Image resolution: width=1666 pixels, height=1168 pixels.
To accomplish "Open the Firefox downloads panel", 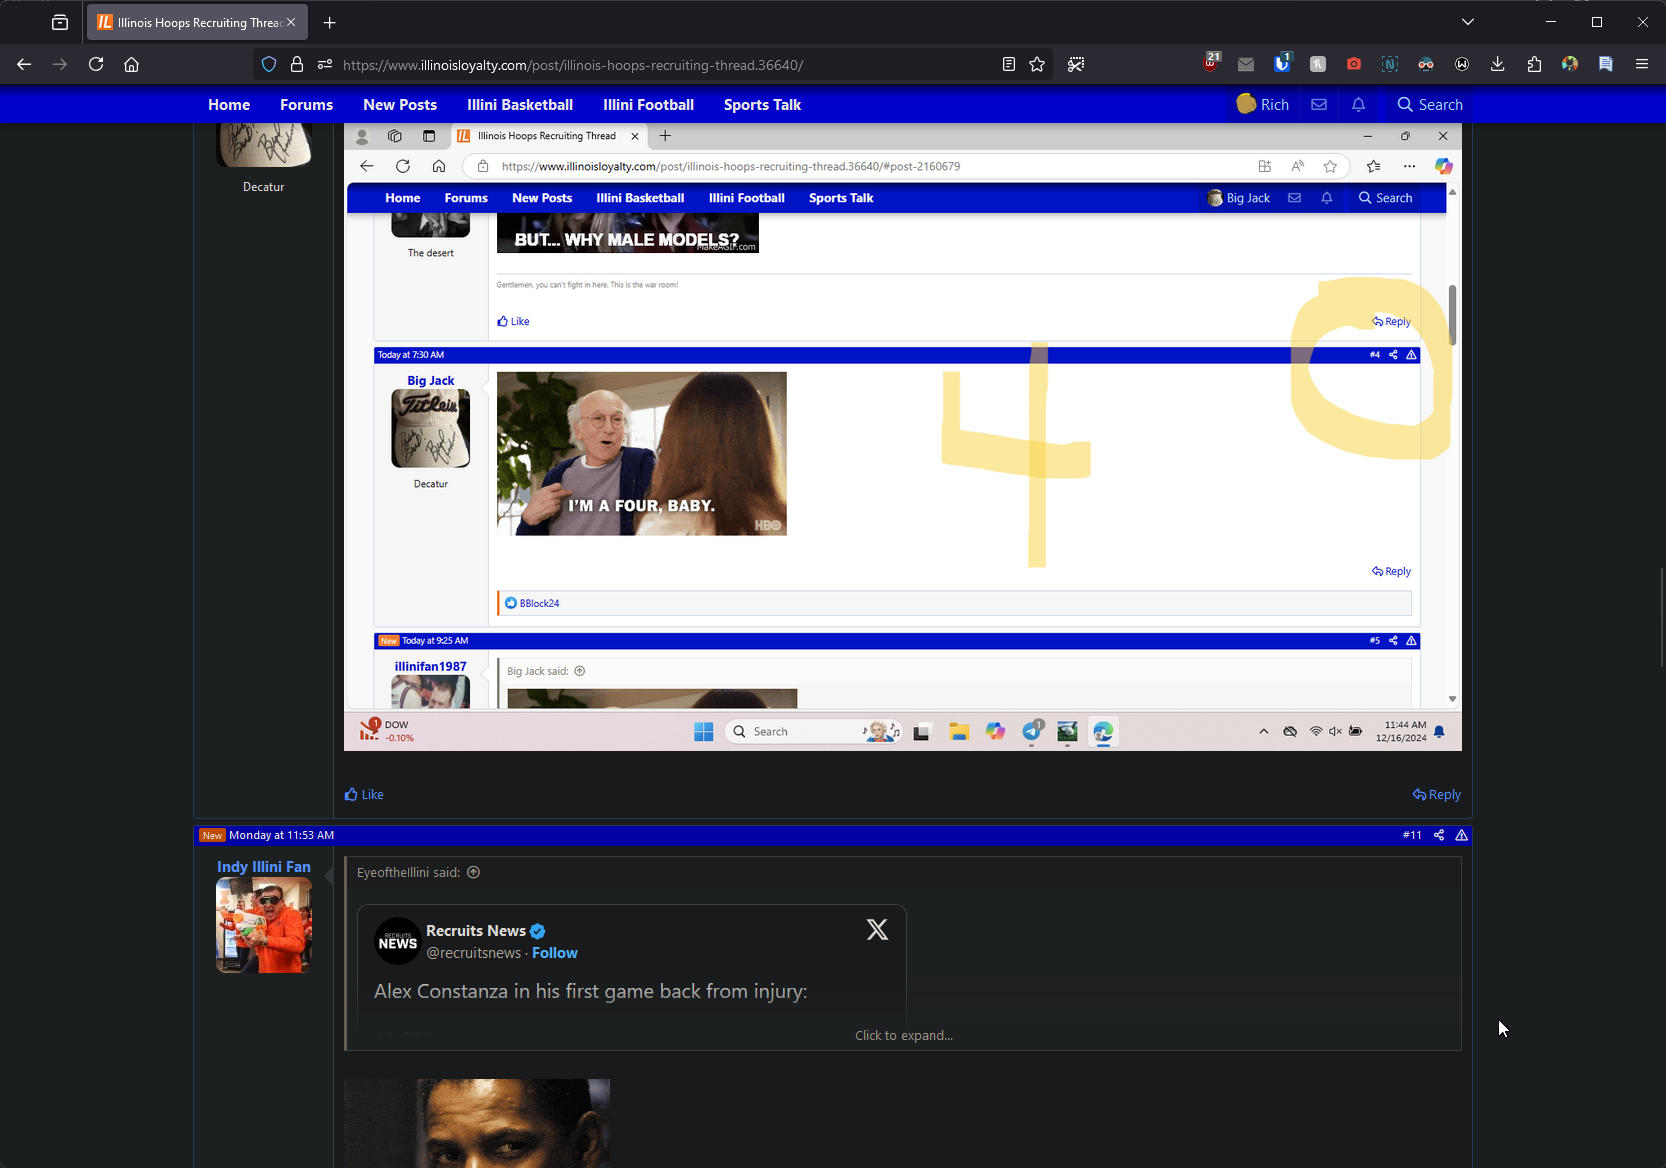I will [x=1498, y=64].
